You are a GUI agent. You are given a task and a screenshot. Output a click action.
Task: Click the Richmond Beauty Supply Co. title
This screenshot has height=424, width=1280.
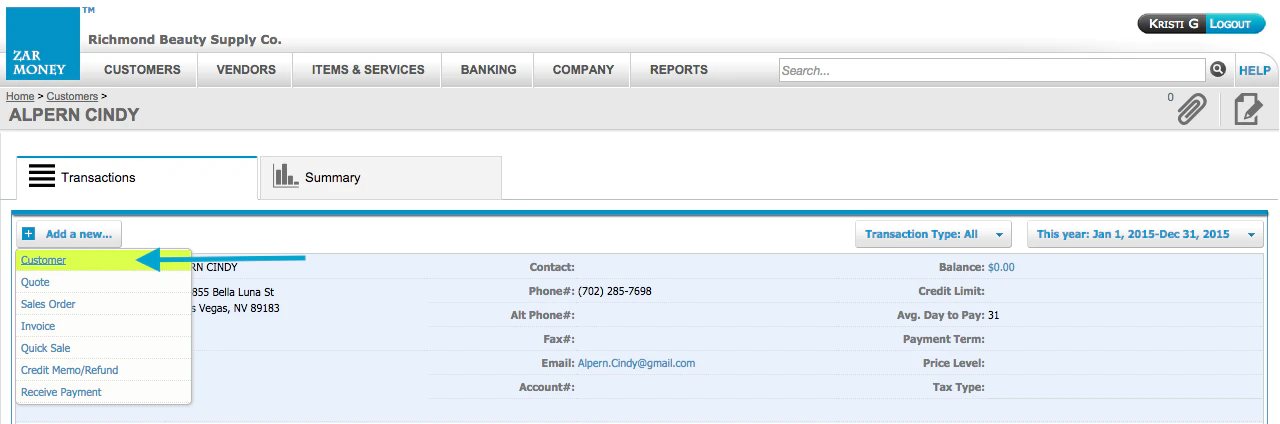(x=185, y=40)
